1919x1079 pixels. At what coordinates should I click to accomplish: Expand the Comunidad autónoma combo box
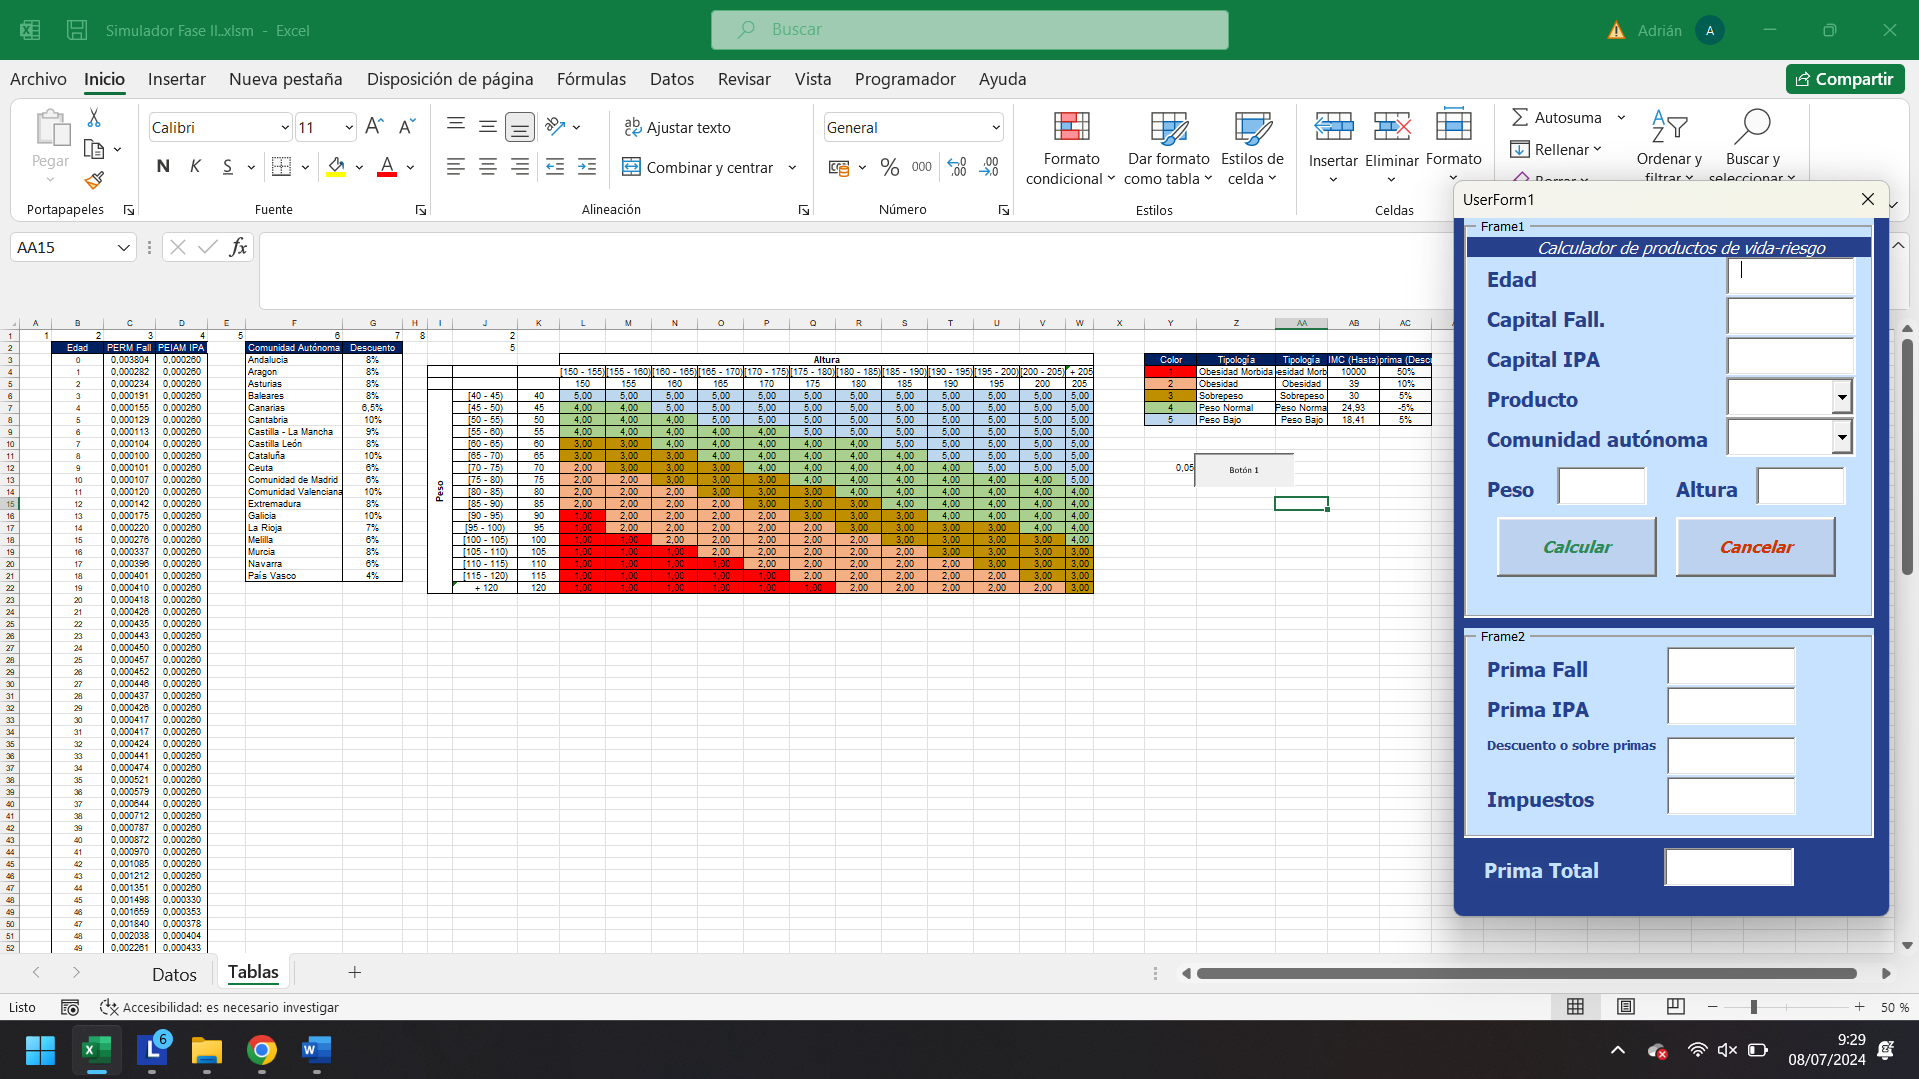pos(1841,438)
